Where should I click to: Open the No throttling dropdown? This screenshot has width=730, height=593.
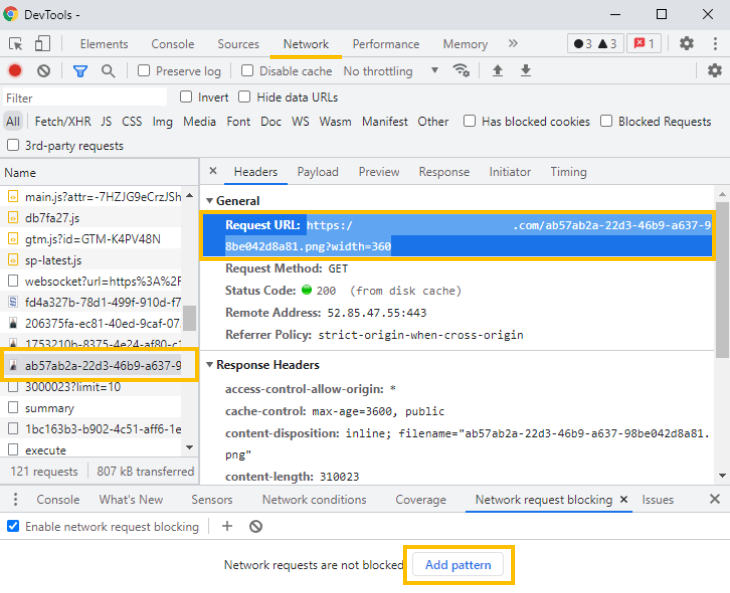click(390, 71)
